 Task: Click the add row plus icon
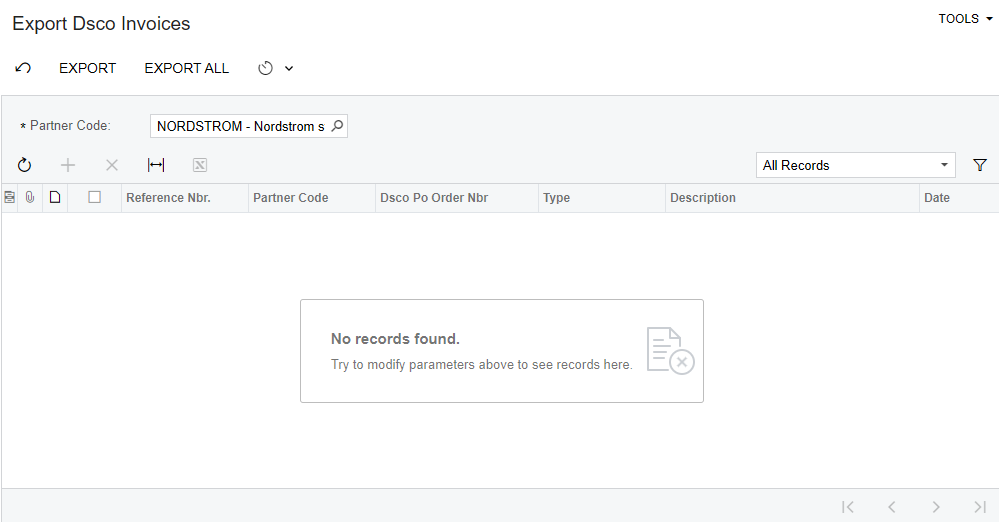pos(68,165)
